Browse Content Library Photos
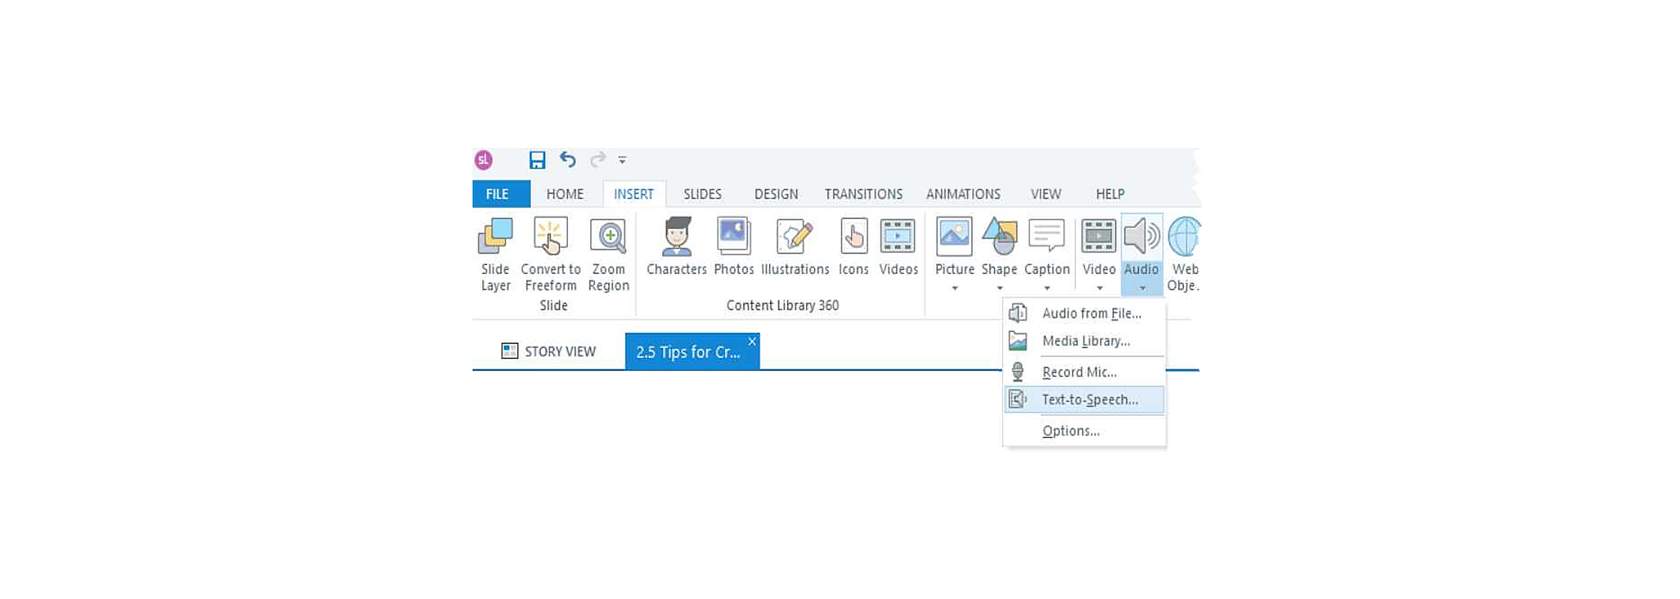This screenshot has width=1680, height=599. tap(733, 247)
